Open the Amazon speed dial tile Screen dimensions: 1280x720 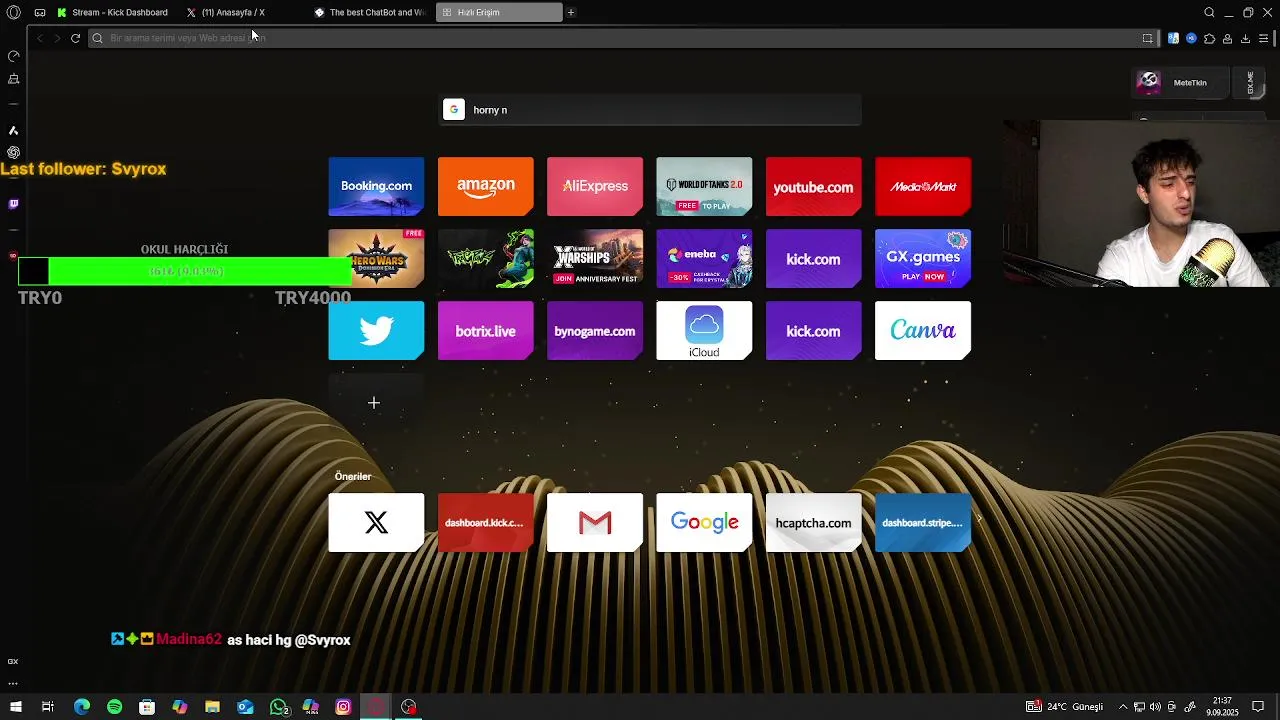pyautogui.click(x=485, y=186)
